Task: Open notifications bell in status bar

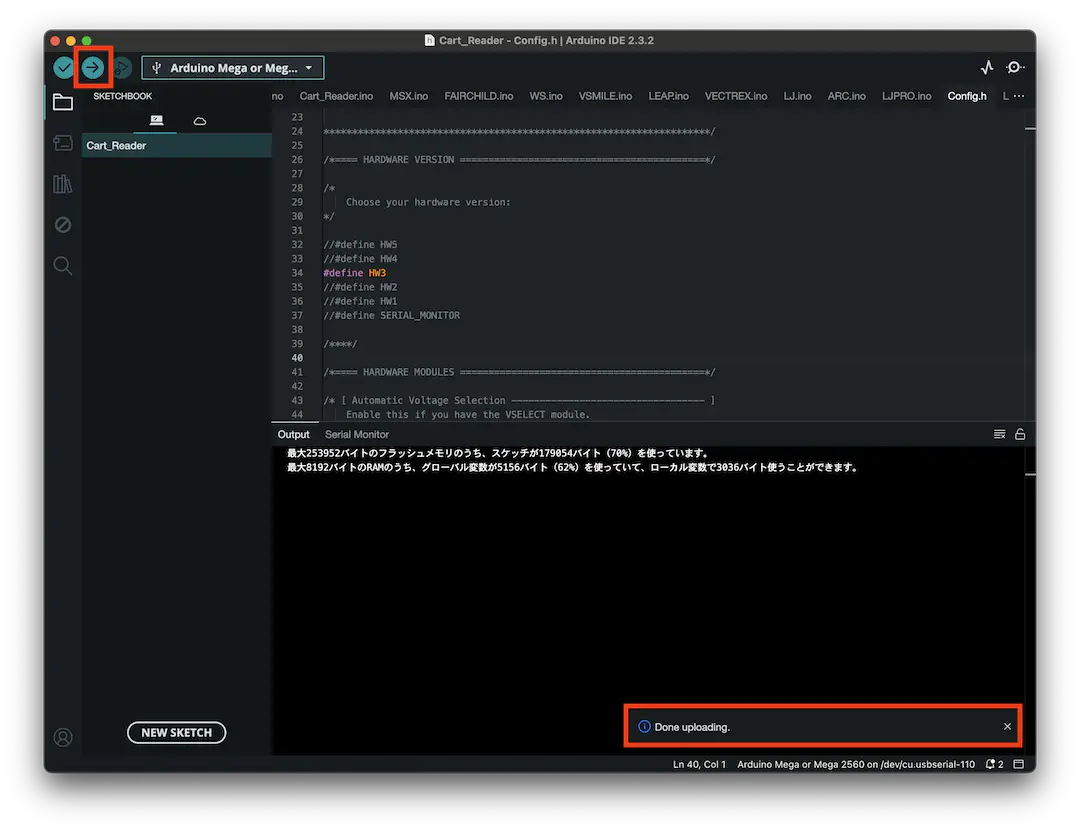Action: coord(995,764)
